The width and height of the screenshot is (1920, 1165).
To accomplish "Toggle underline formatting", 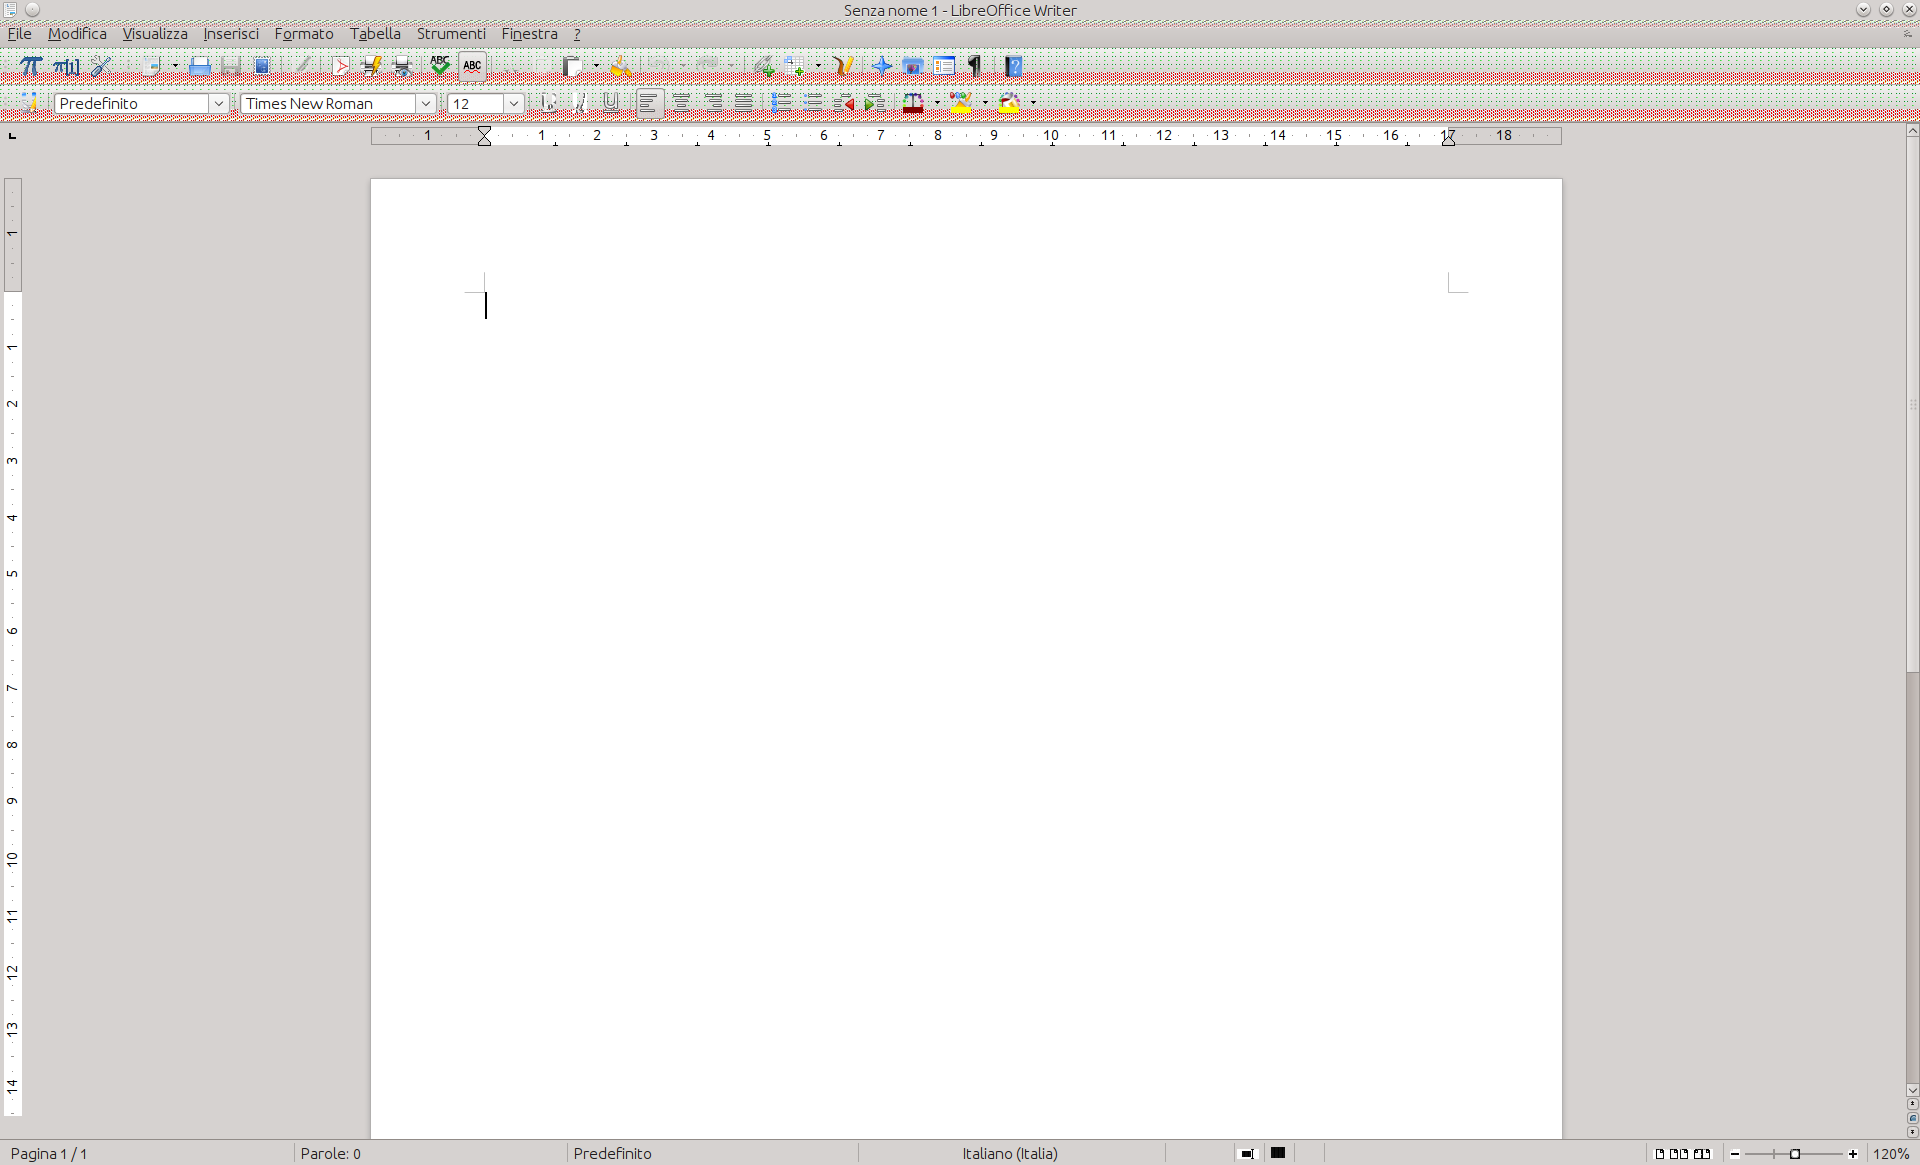I will 610,103.
